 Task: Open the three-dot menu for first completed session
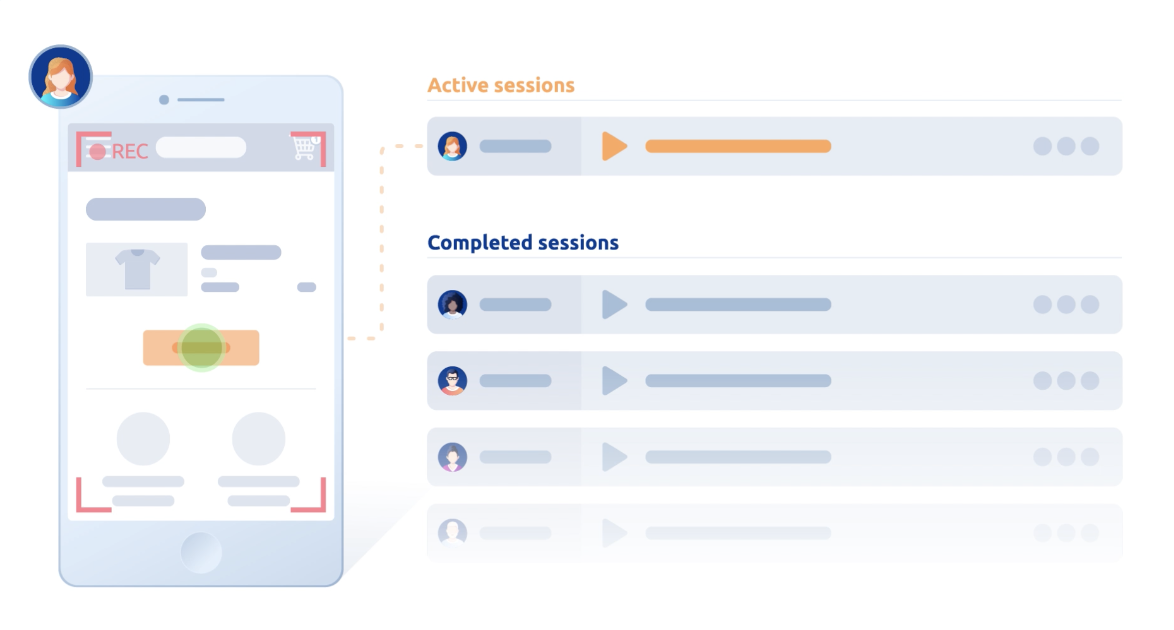point(1066,304)
